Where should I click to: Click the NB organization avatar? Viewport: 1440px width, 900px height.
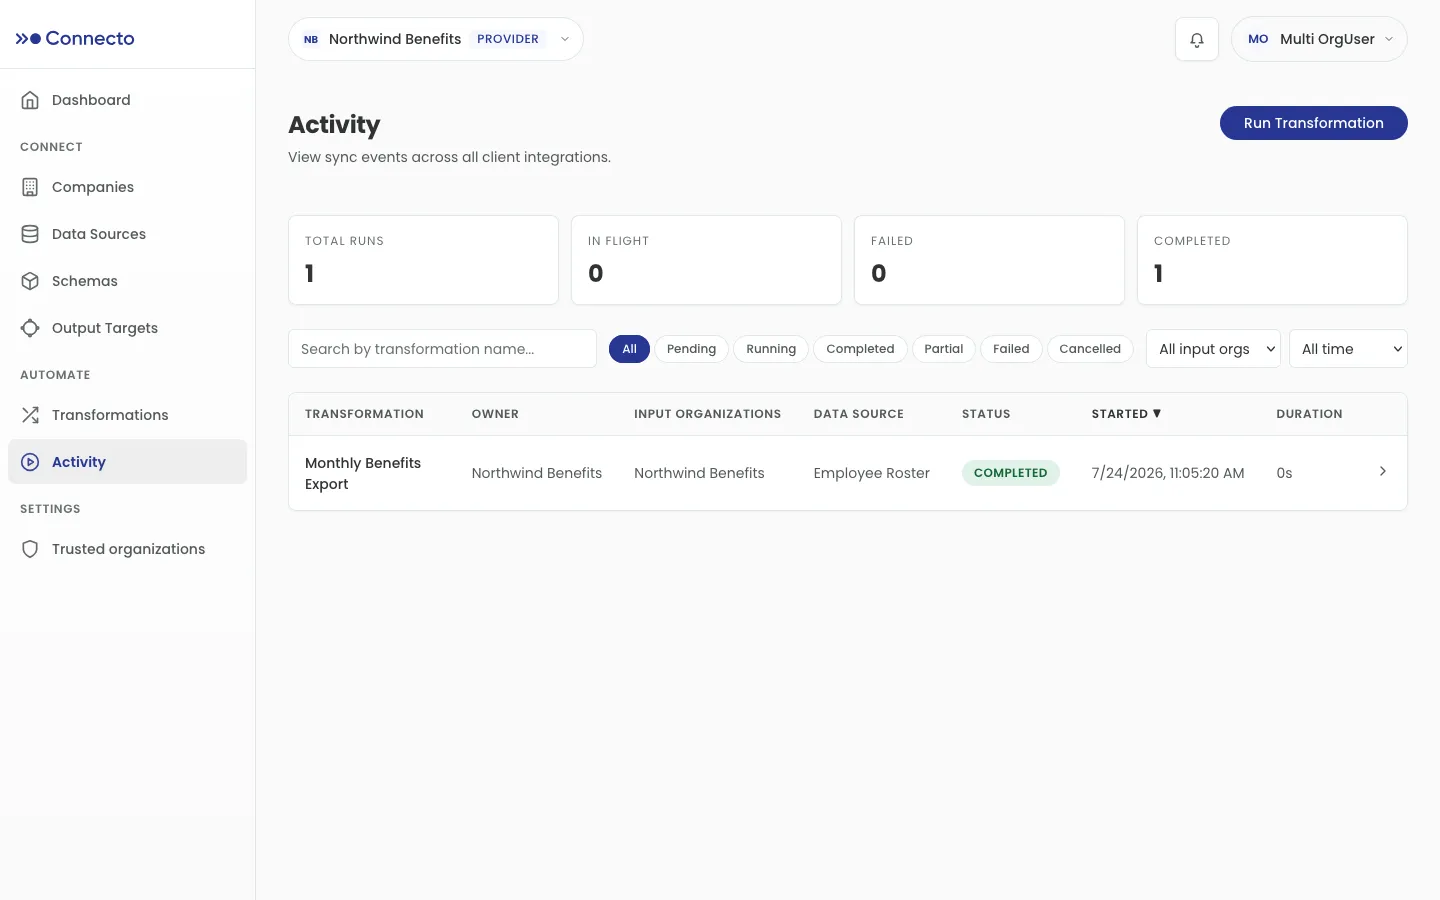(x=311, y=39)
